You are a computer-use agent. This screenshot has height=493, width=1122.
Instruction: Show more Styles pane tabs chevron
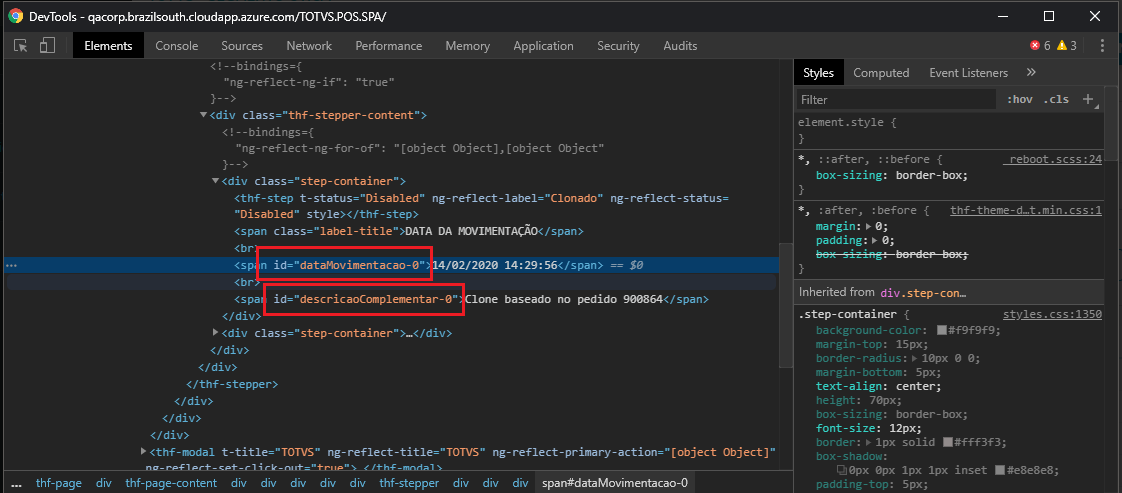point(1031,73)
